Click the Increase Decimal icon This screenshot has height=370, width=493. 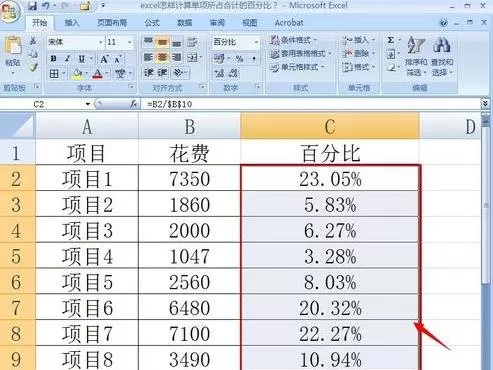219,73
